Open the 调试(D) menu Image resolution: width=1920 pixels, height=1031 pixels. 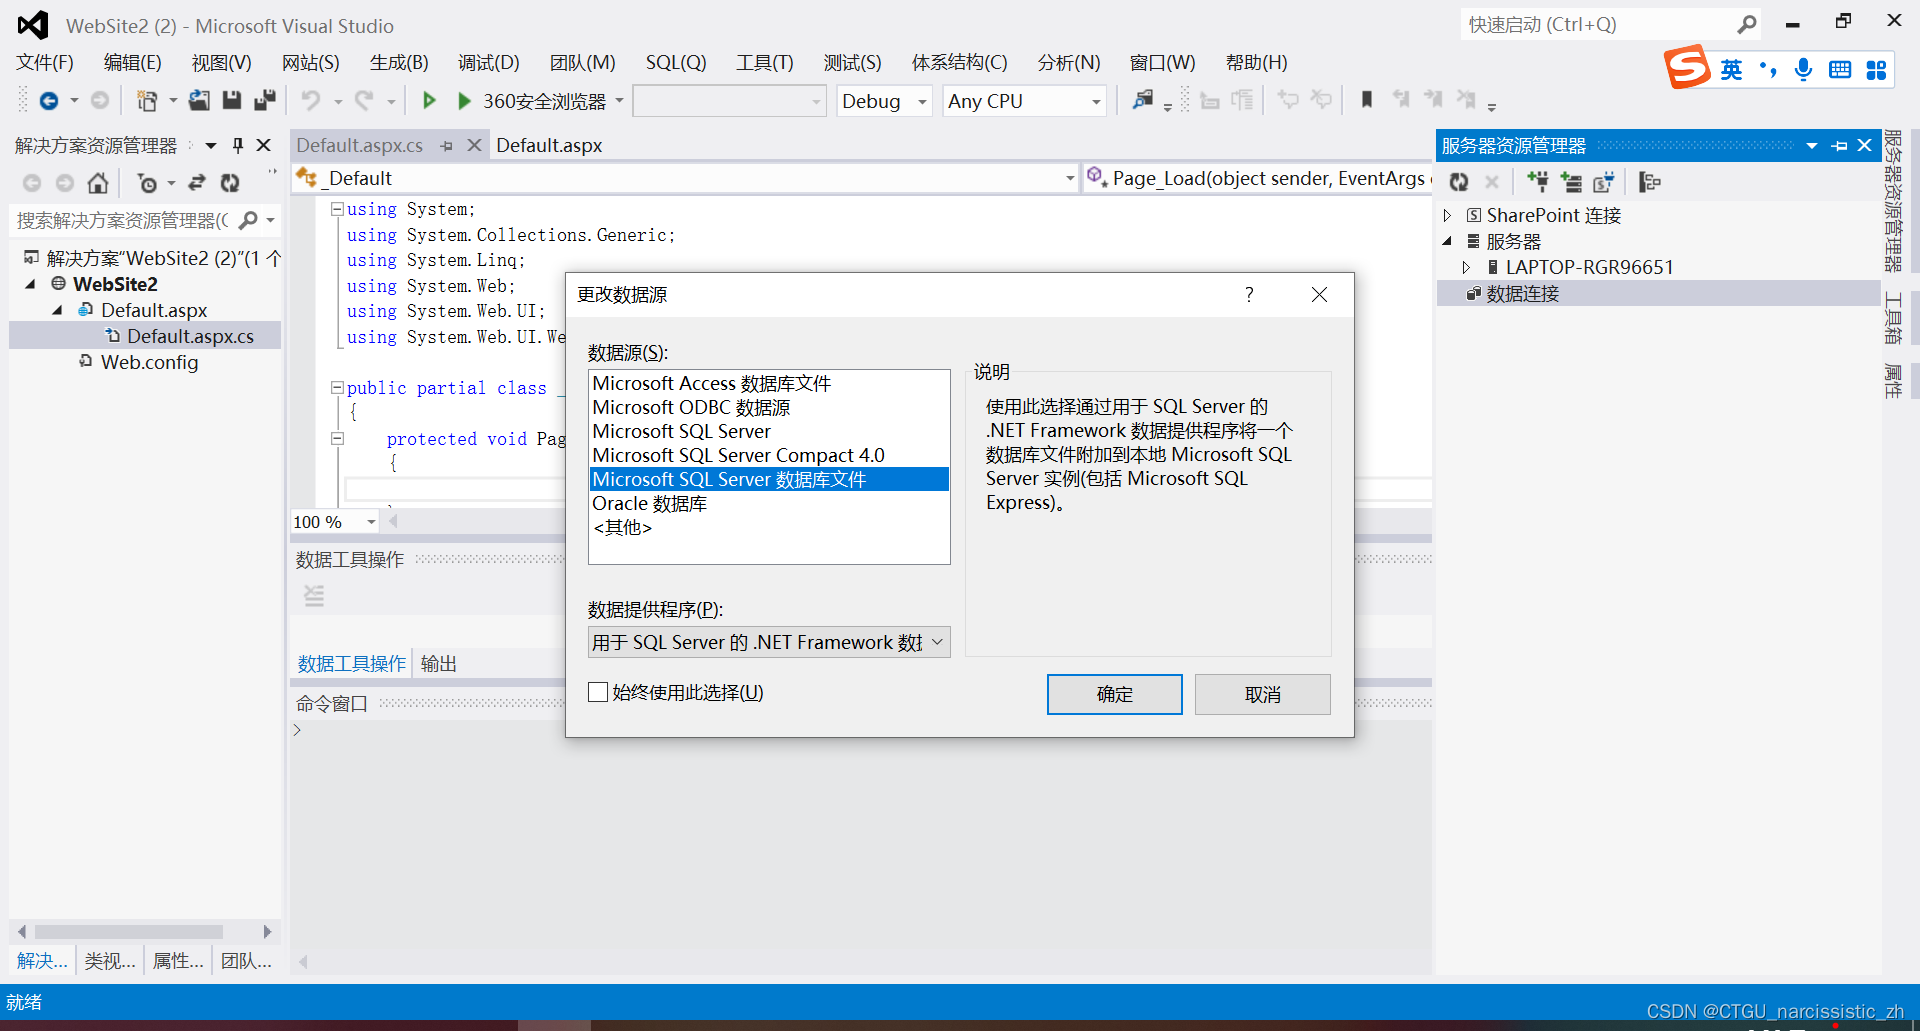(489, 62)
